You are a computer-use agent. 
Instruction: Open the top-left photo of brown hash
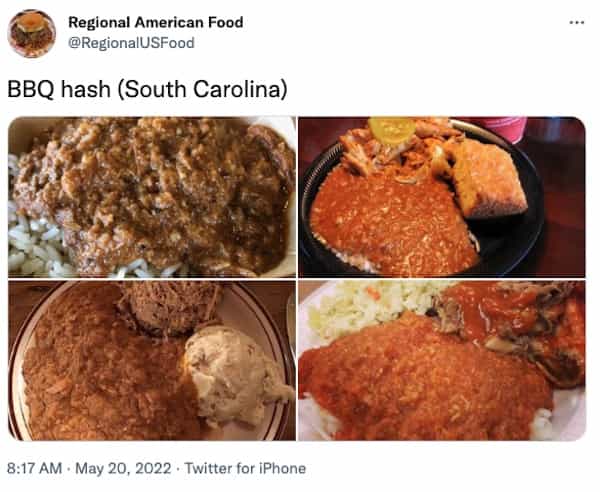point(152,197)
